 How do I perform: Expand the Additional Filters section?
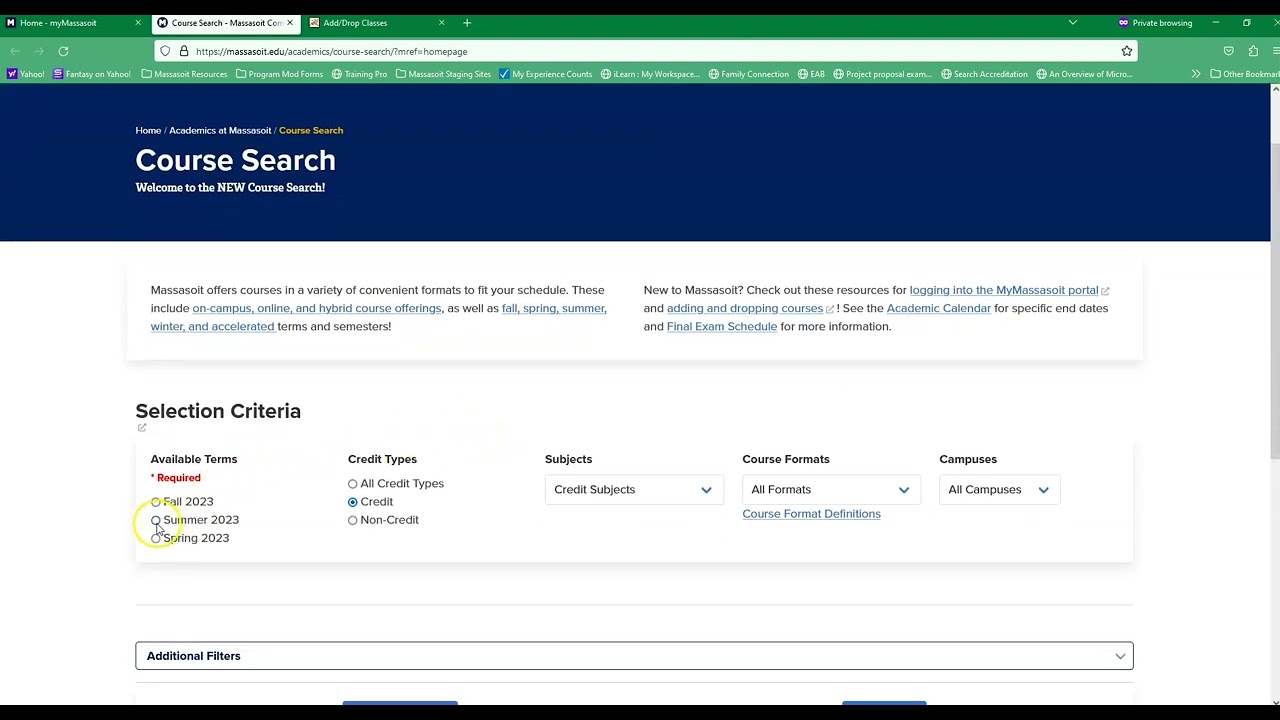[634, 656]
